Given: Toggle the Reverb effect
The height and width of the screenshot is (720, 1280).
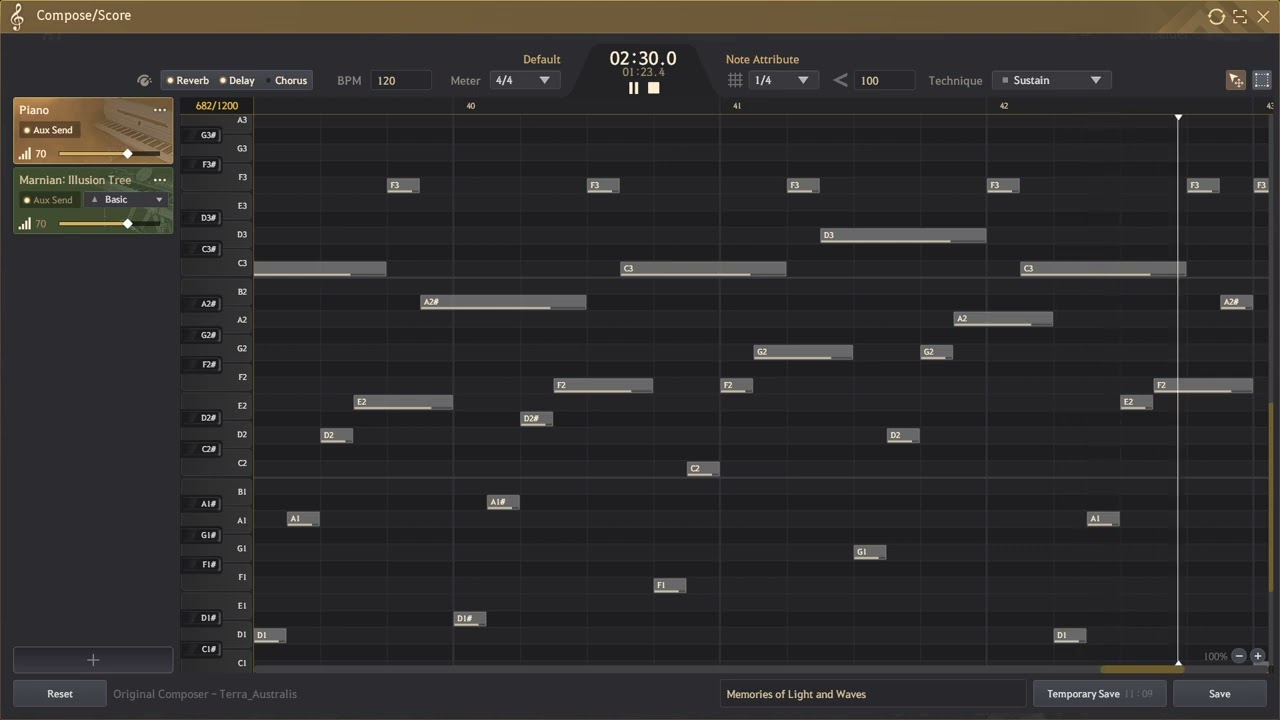Looking at the screenshot, I should point(189,80).
